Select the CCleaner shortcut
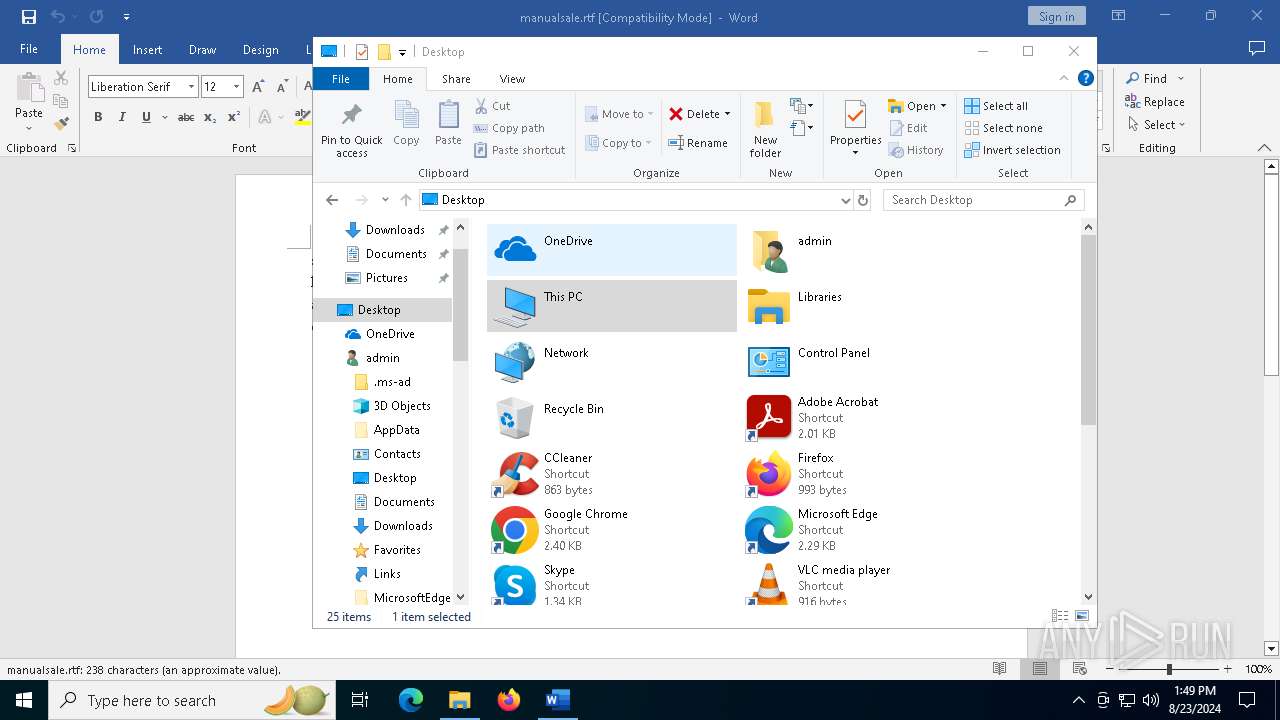The width and height of the screenshot is (1280, 720). (x=612, y=474)
